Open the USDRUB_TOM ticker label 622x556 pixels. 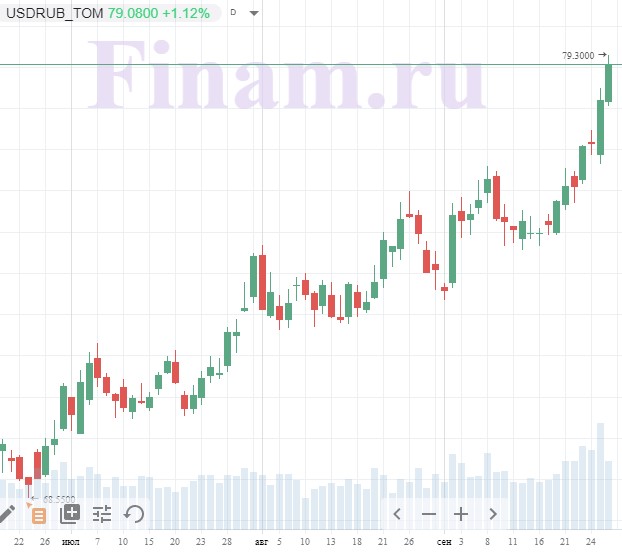click(55, 13)
